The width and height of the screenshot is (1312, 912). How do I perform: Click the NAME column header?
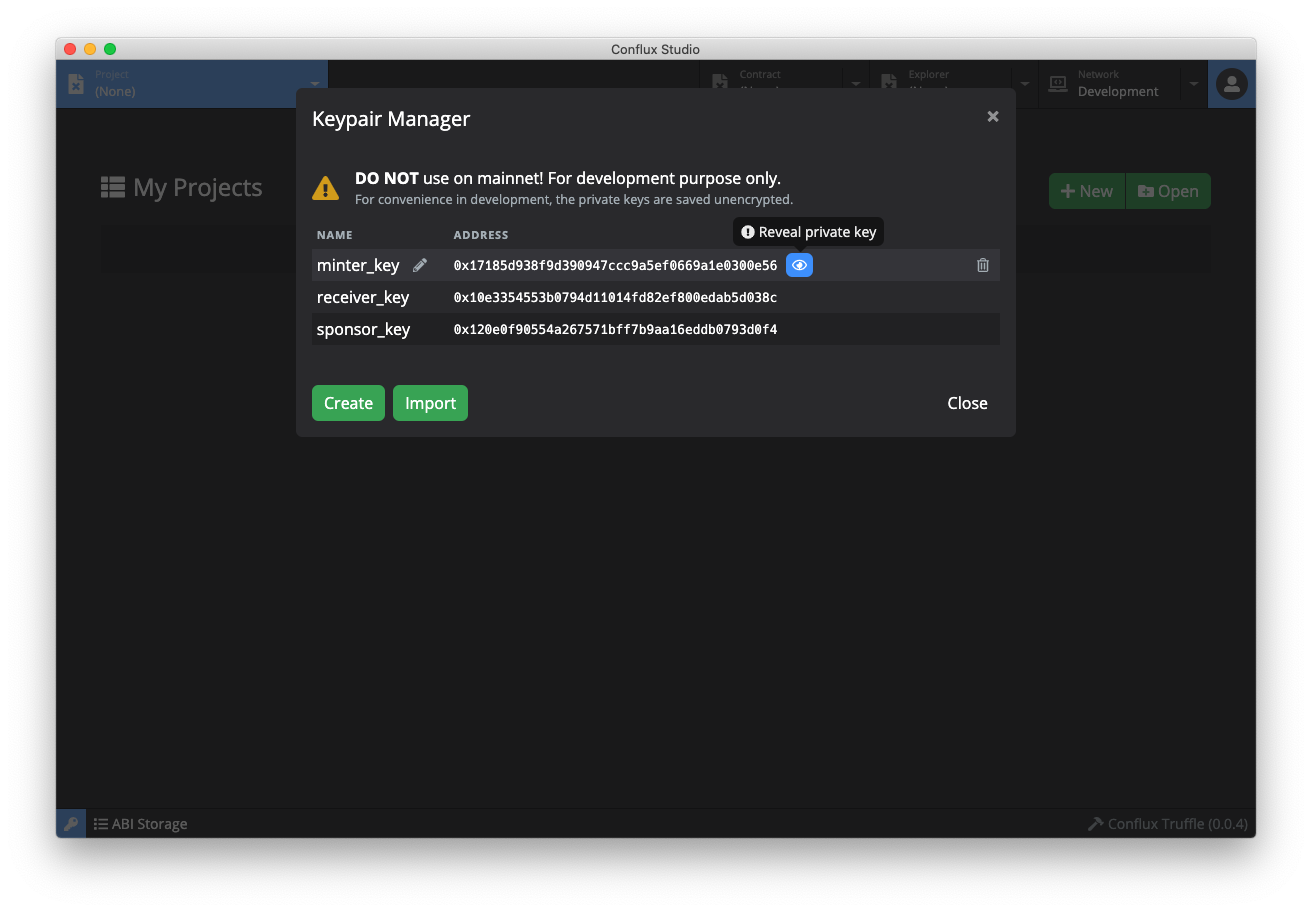tap(335, 235)
